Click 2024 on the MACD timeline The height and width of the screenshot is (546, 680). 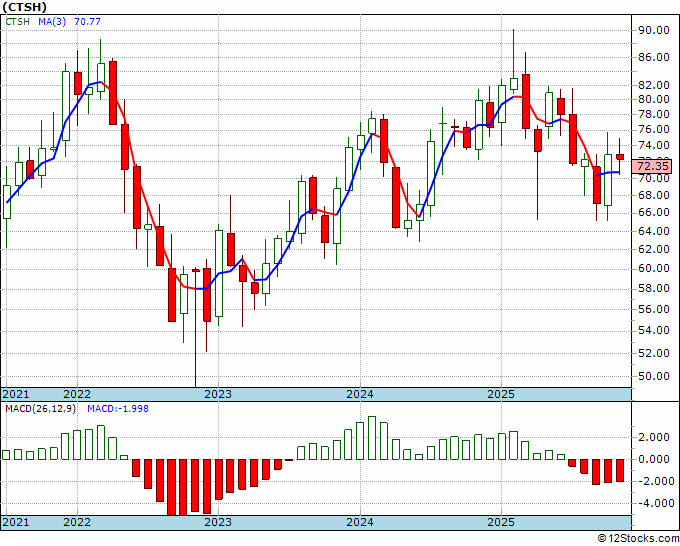click(360, 522)
